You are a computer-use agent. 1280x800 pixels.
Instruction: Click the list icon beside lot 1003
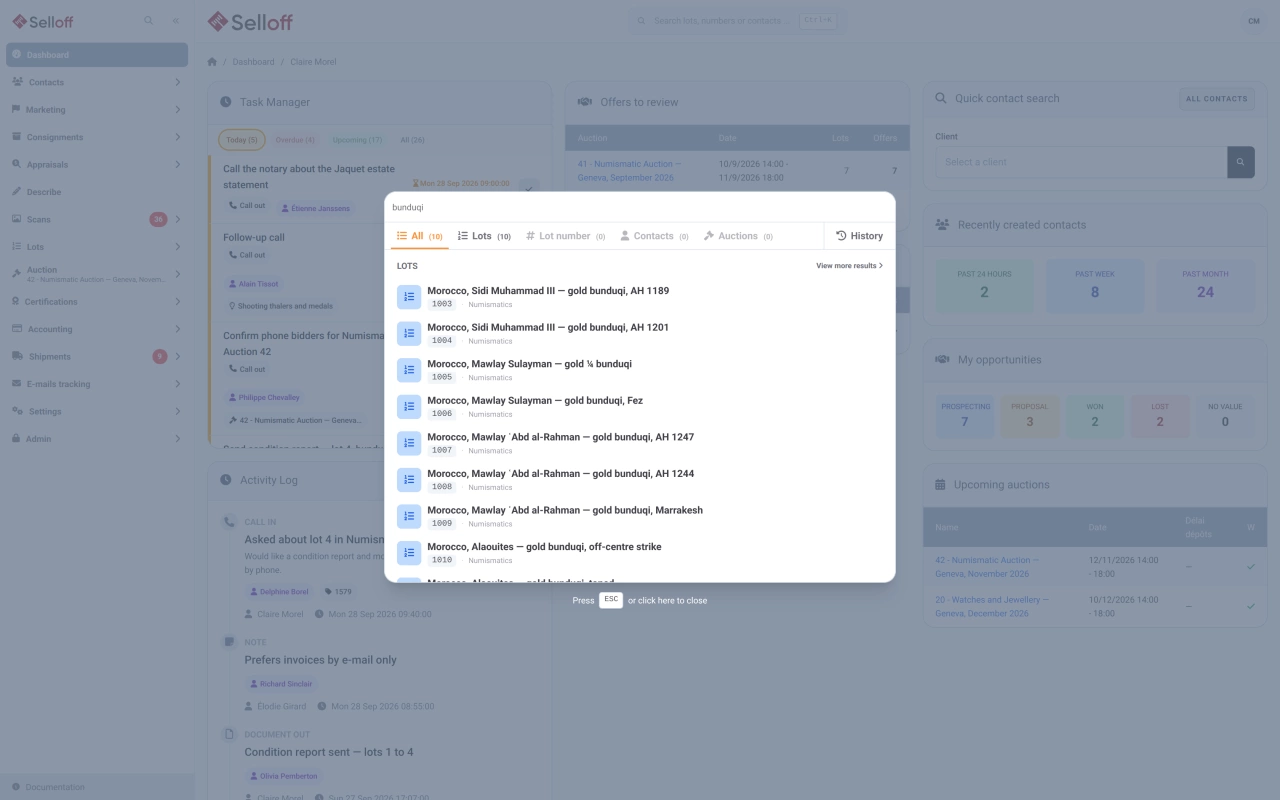click(x=409, y=297)
